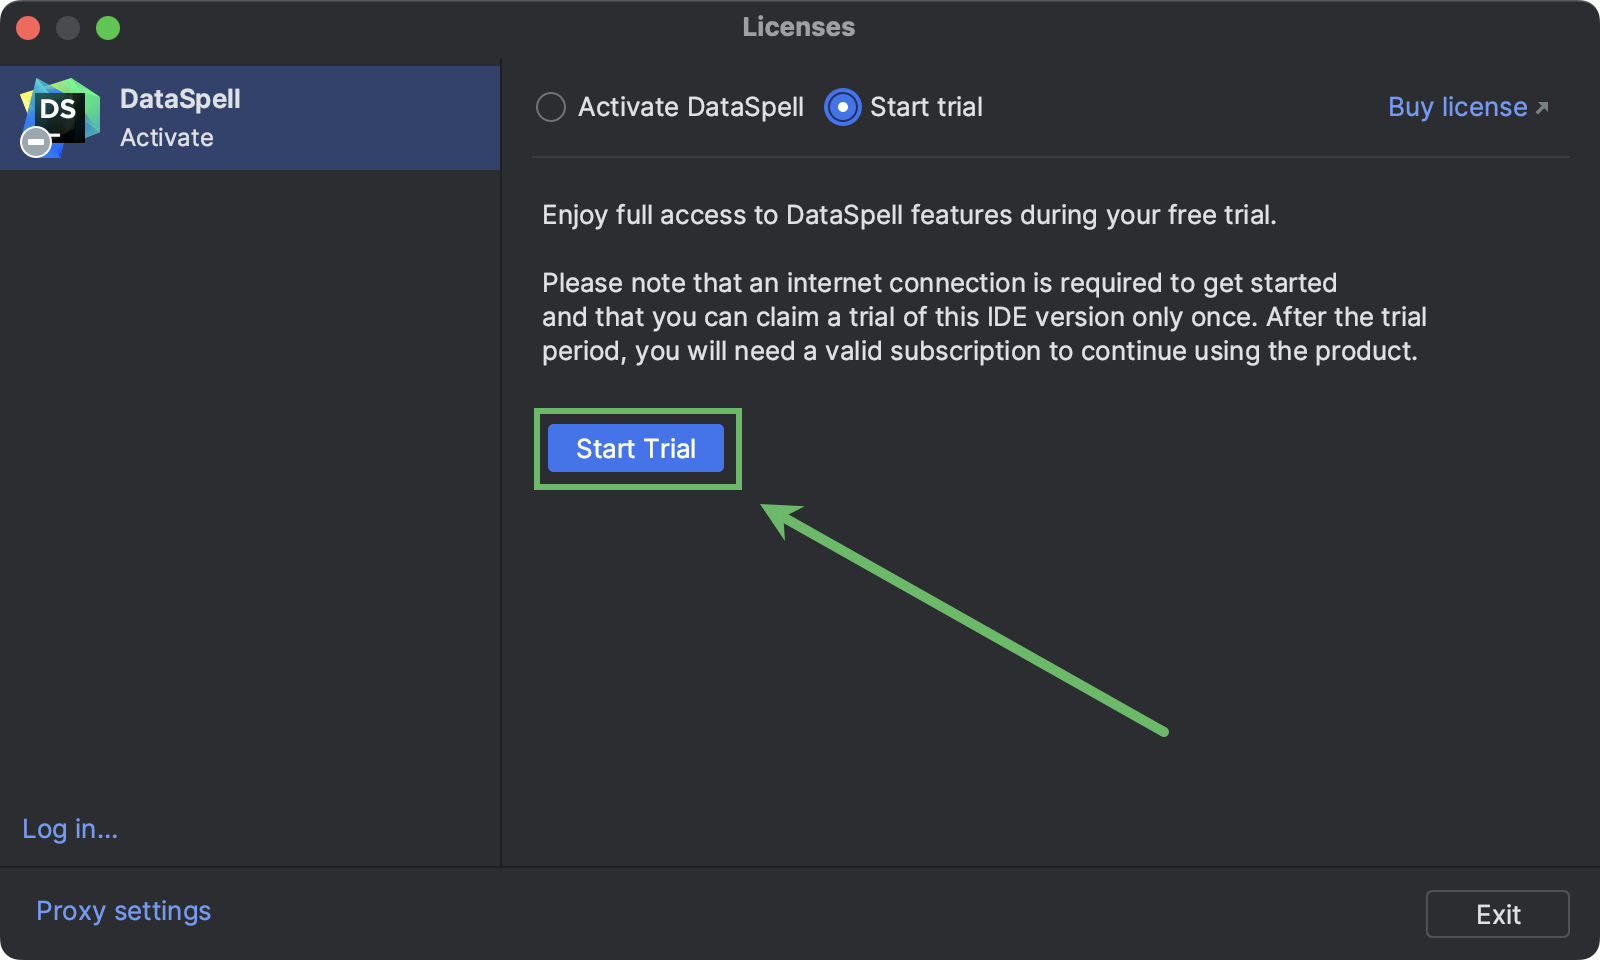Open the Log in dialog

pos(69,829)
